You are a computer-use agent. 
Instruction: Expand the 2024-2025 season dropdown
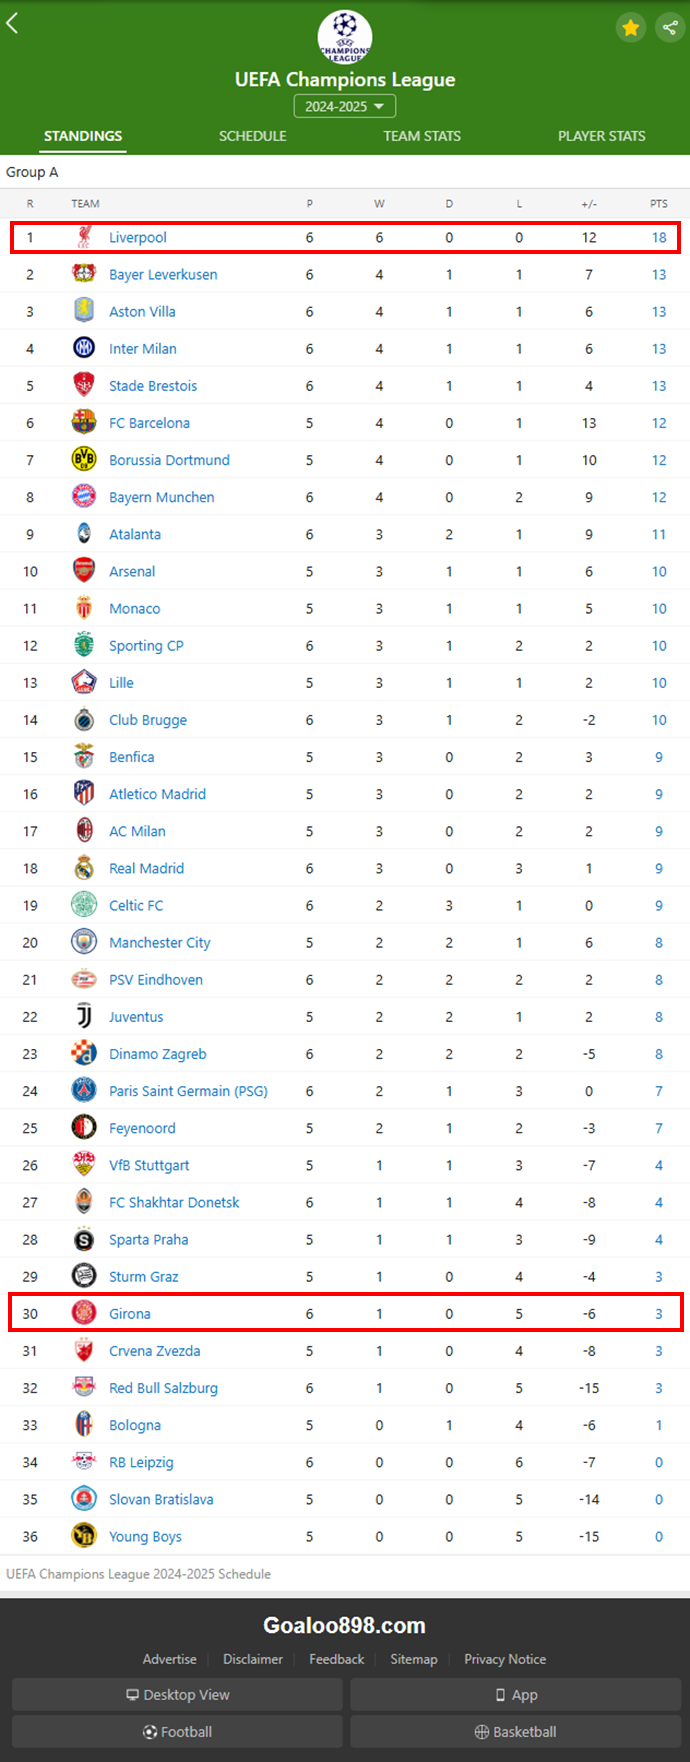click(x=345, y=106)
